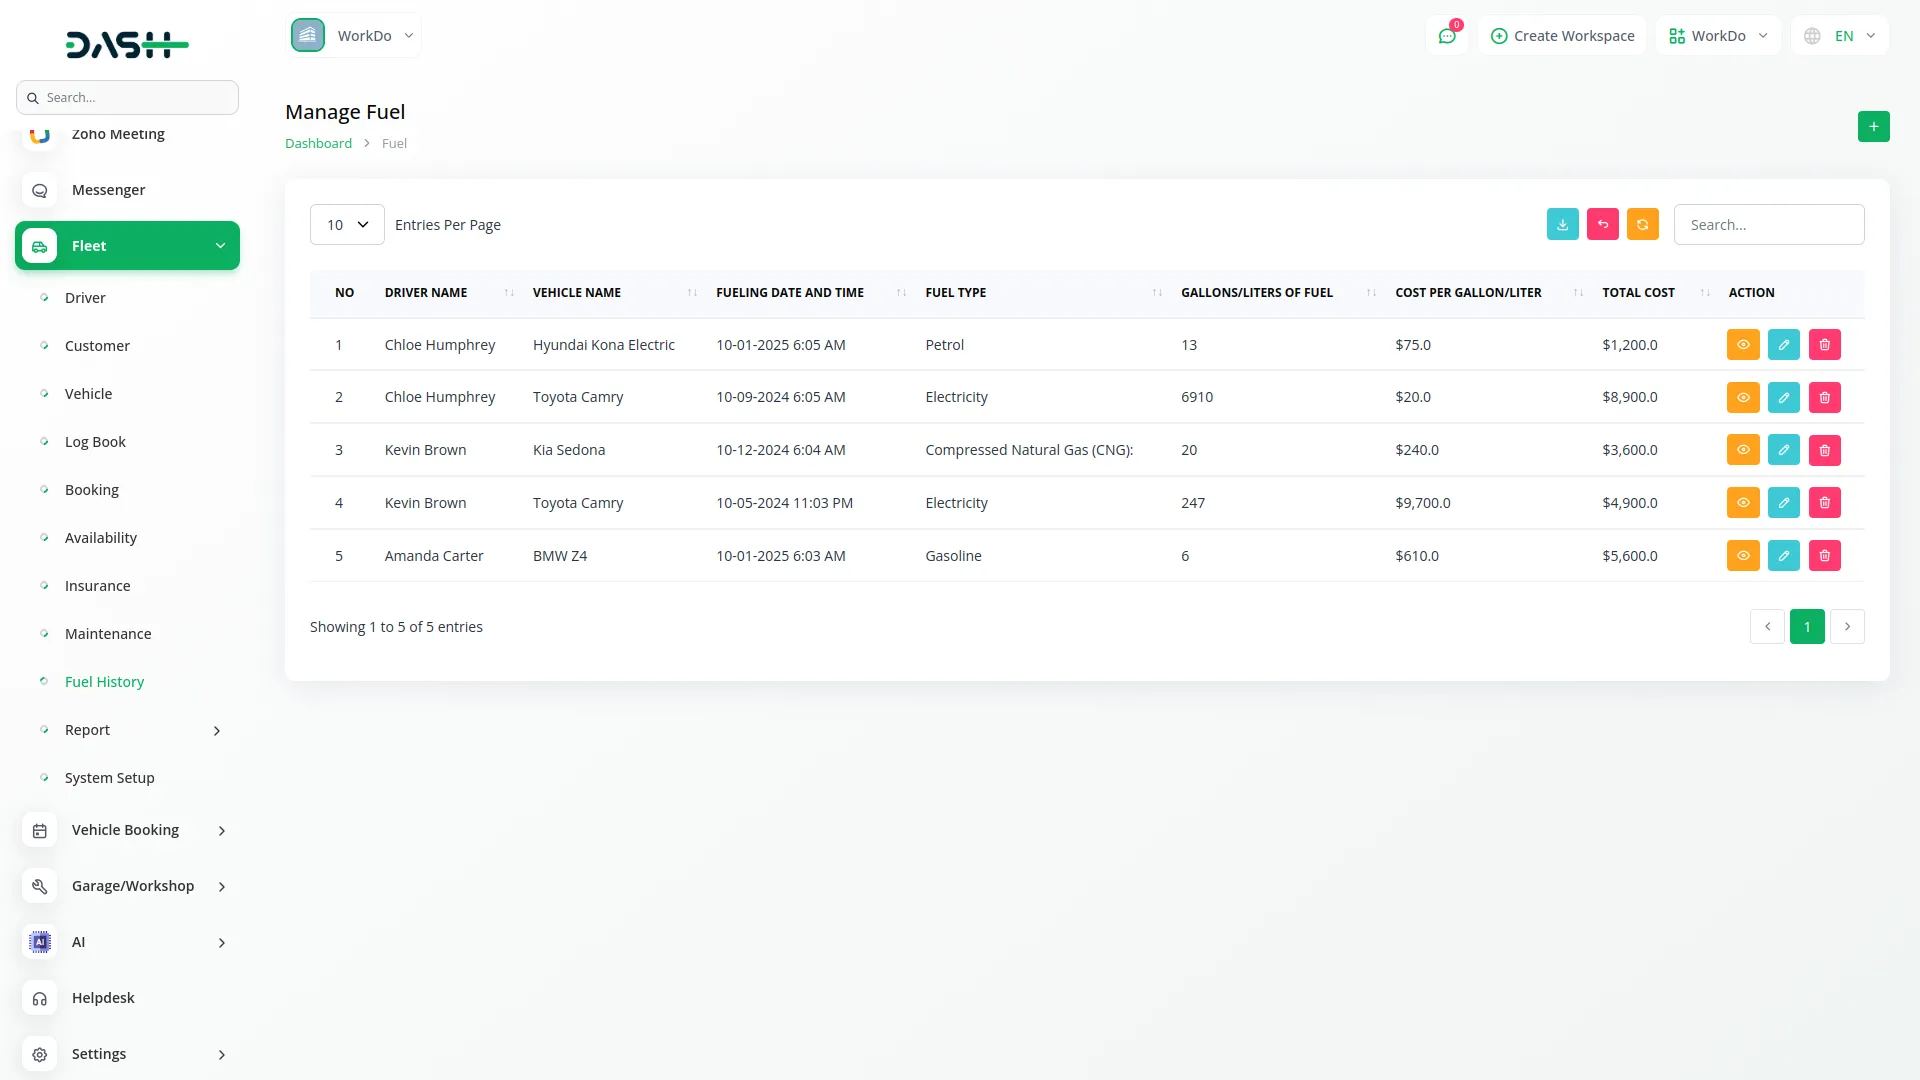Image resolution: width=1920 pixels, height=1080 pixels.
Task: Go to Dashboard breadcrumb link
Action: tap(318, 144)
